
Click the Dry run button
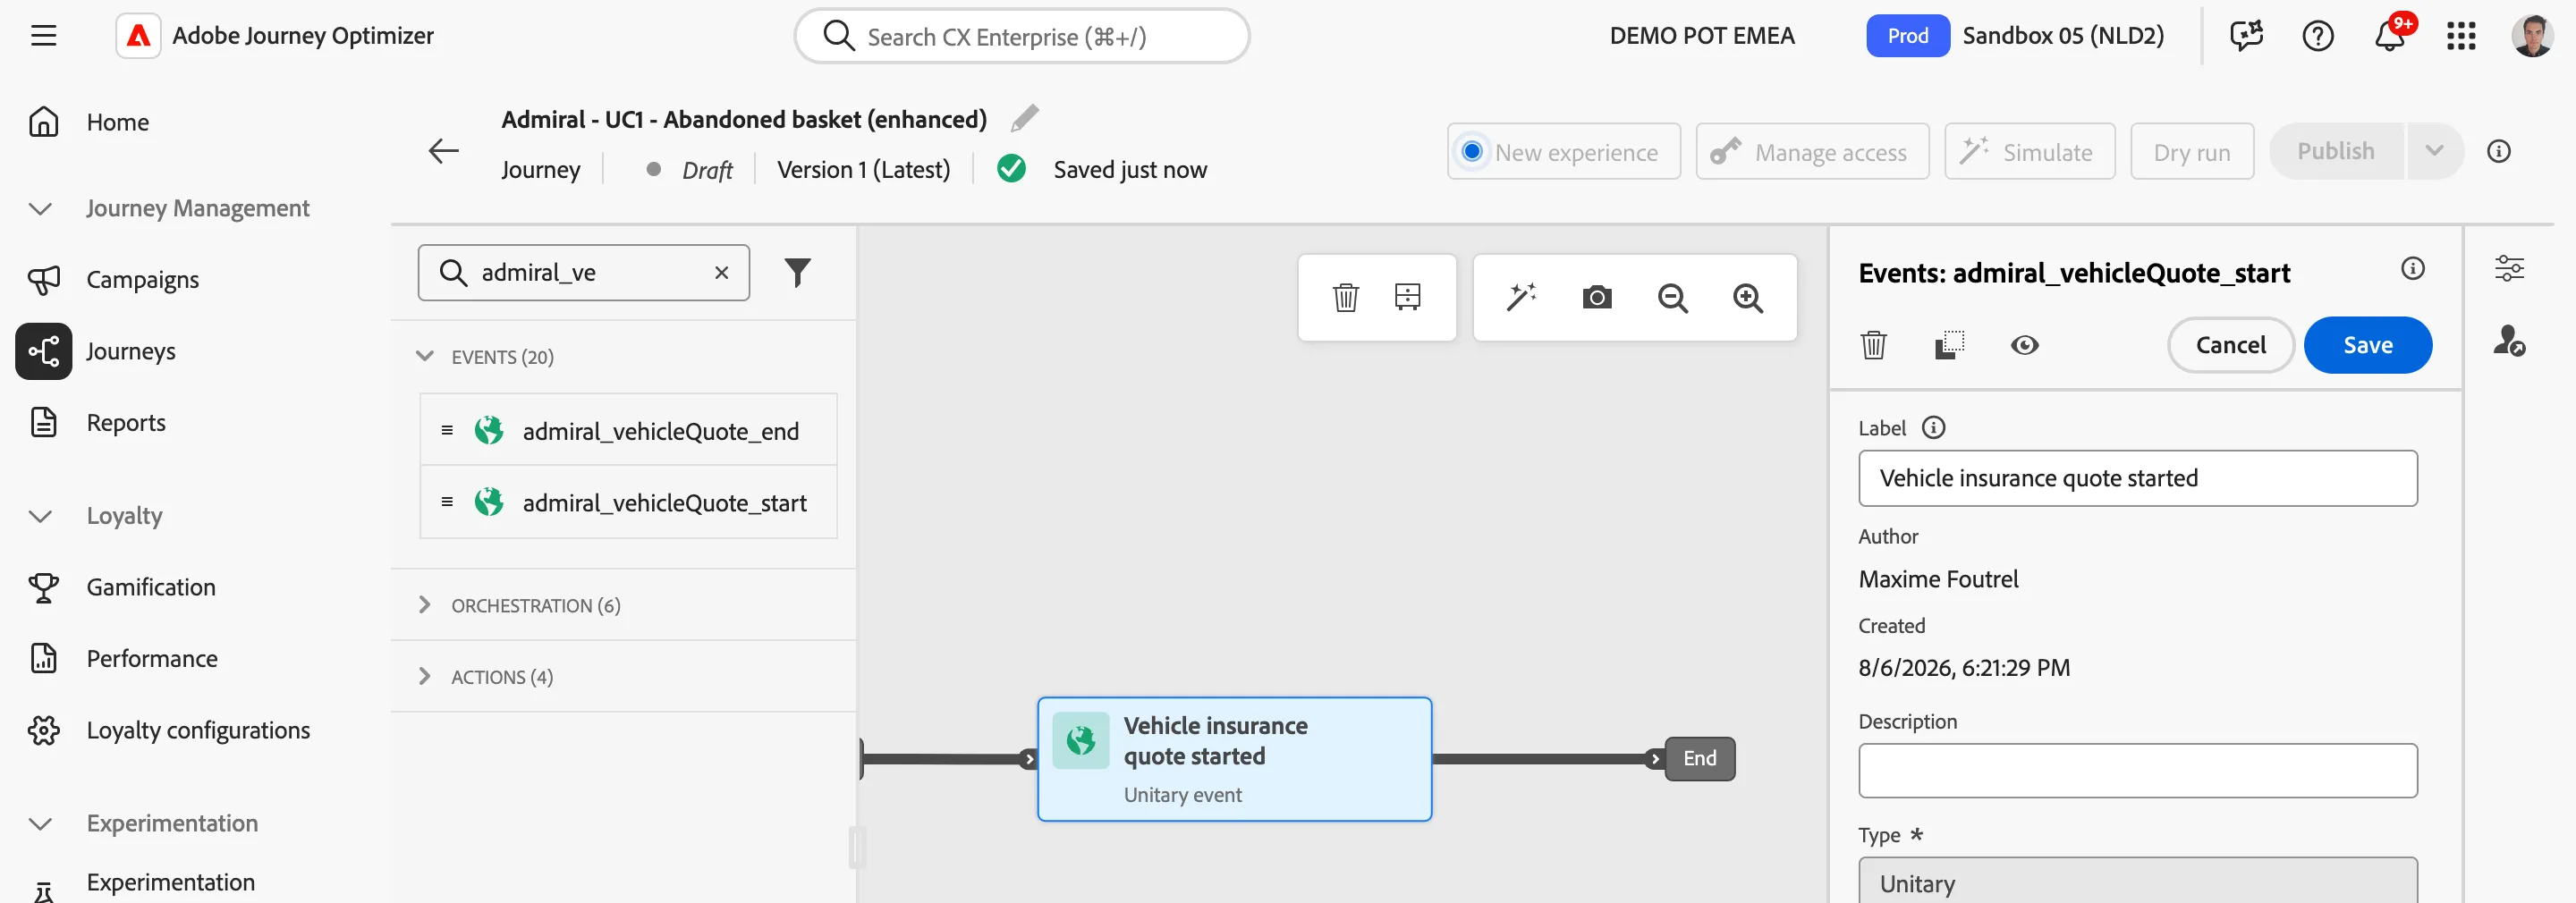click(2191, 152)
